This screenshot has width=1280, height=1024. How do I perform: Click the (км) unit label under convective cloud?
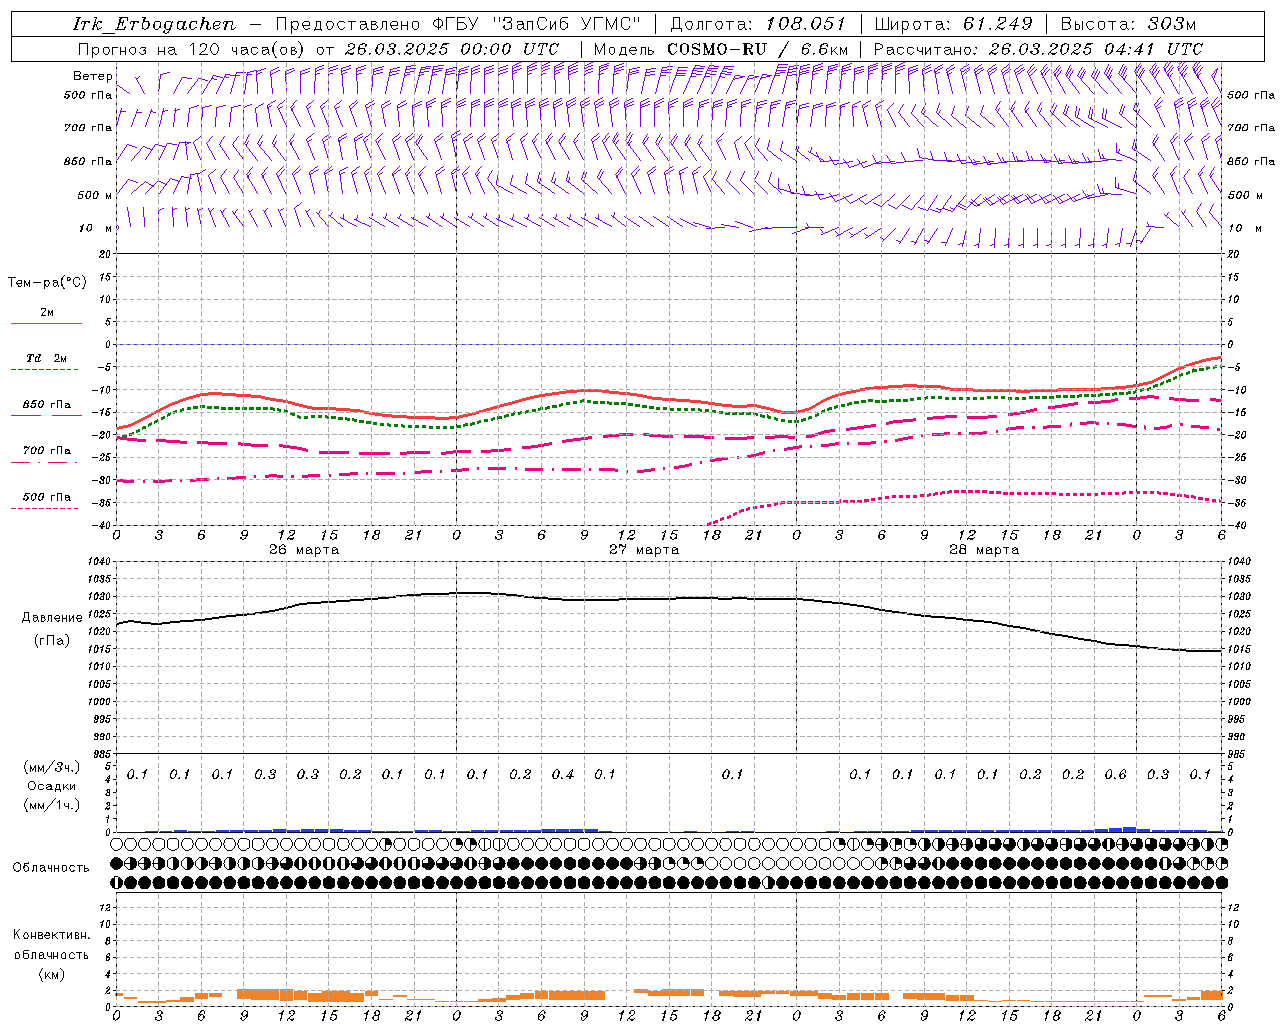(x=52, y=974)
